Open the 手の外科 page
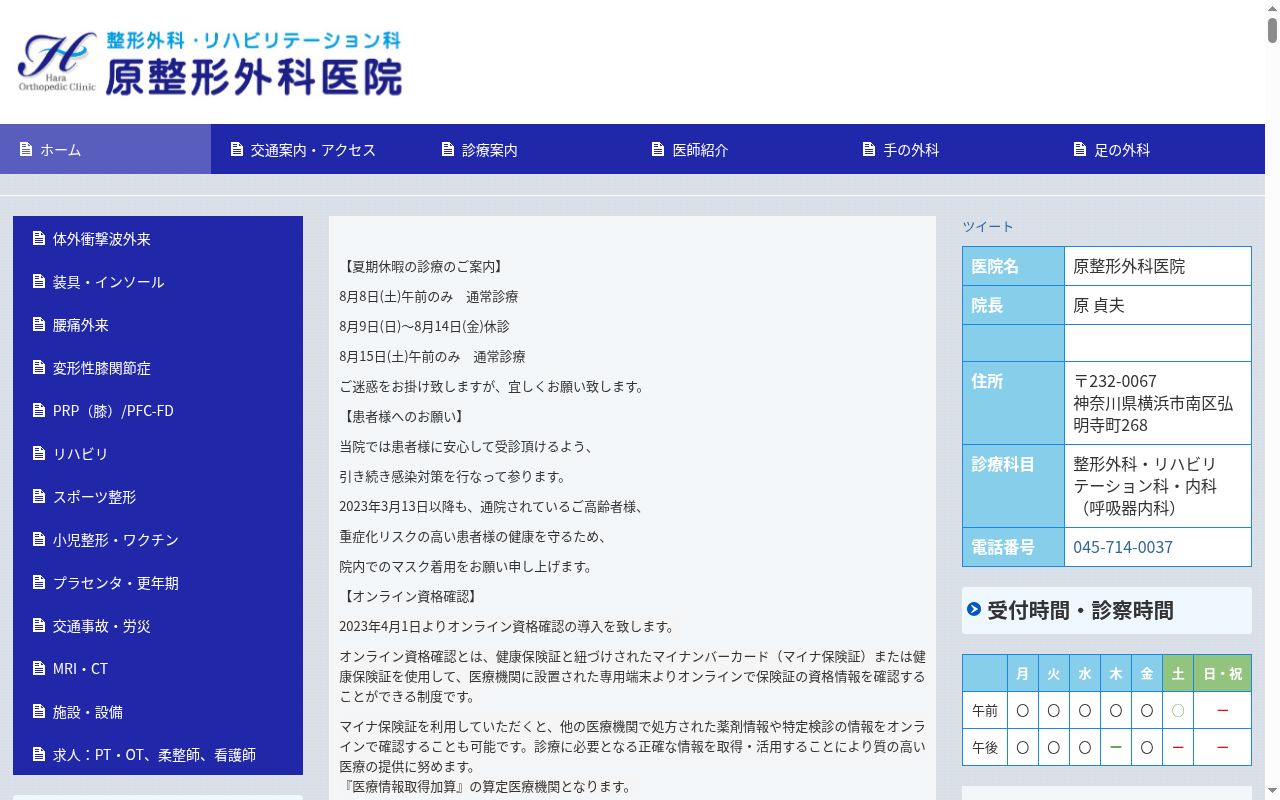 tap(949, 149)
